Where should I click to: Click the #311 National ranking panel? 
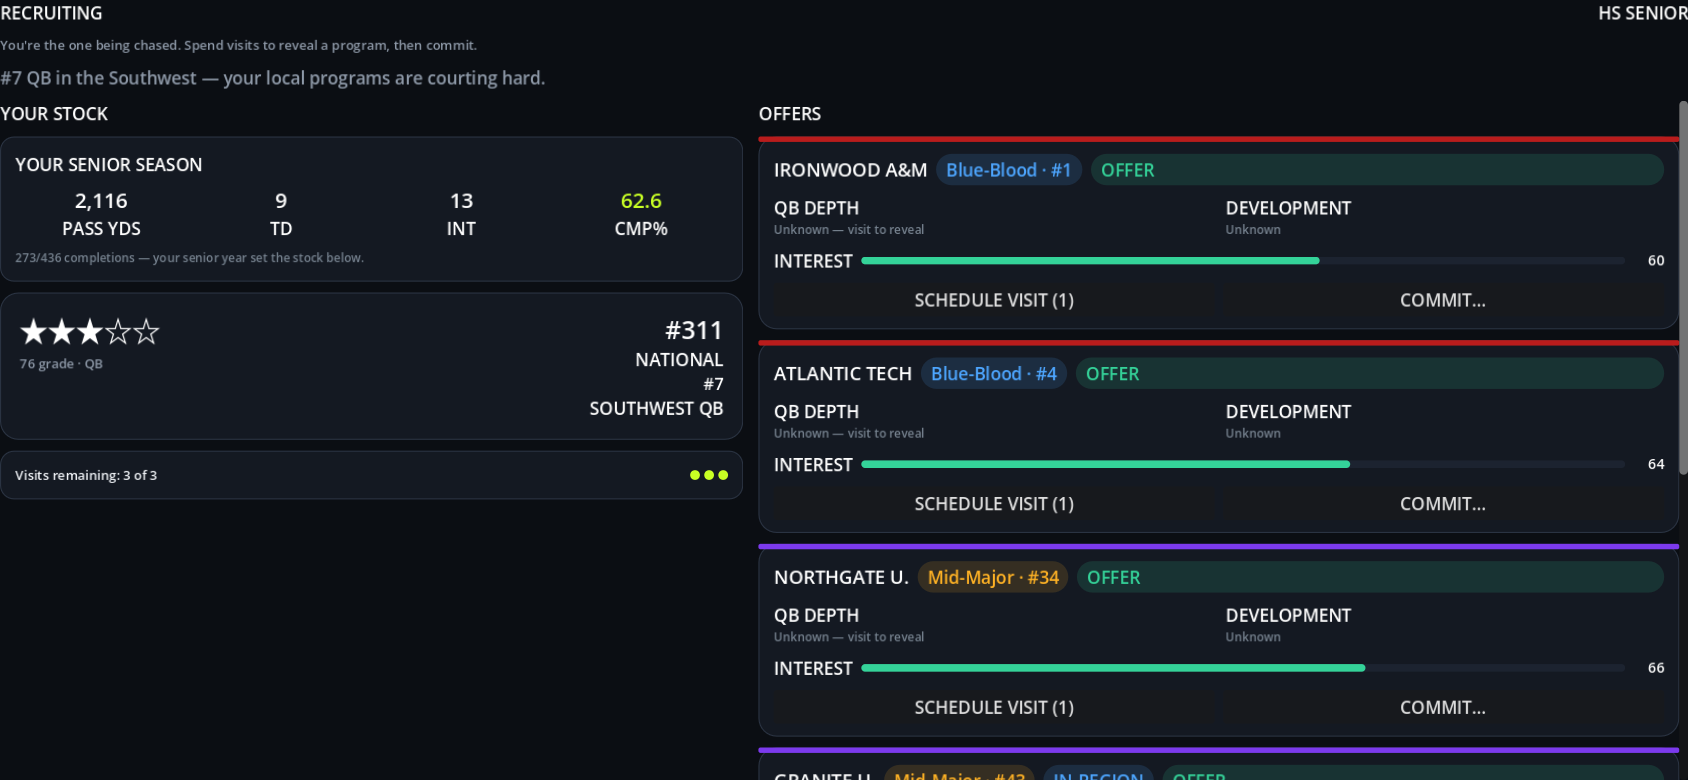point(371,366)
